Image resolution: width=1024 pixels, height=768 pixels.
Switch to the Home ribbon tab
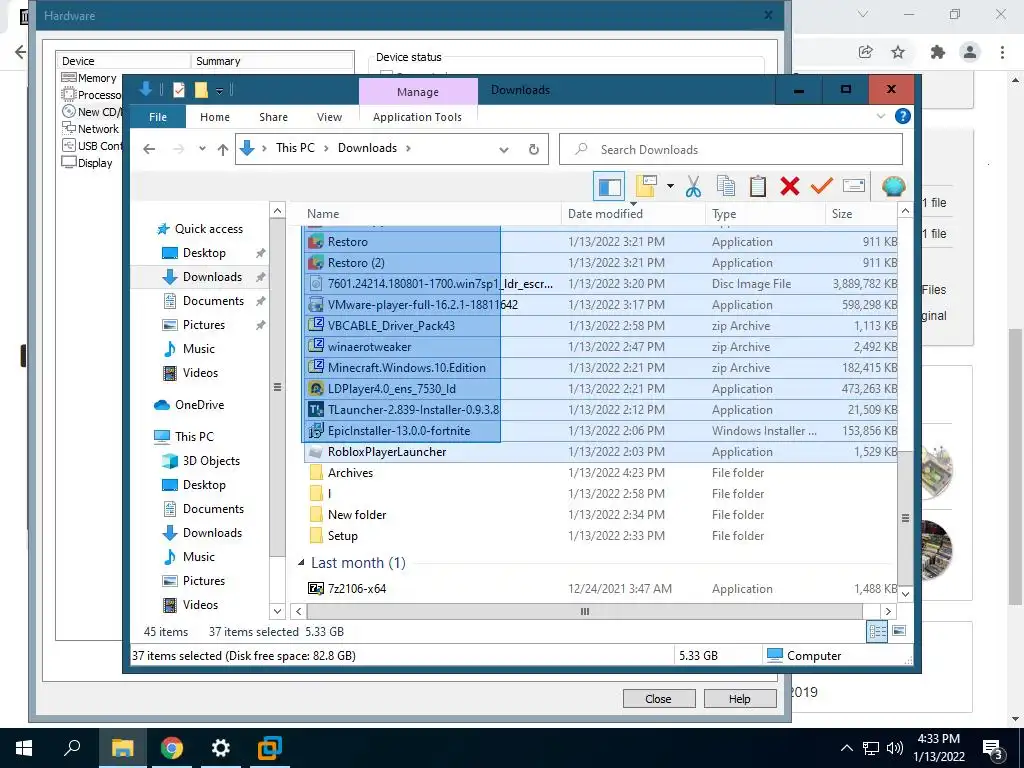coord(215,117)
